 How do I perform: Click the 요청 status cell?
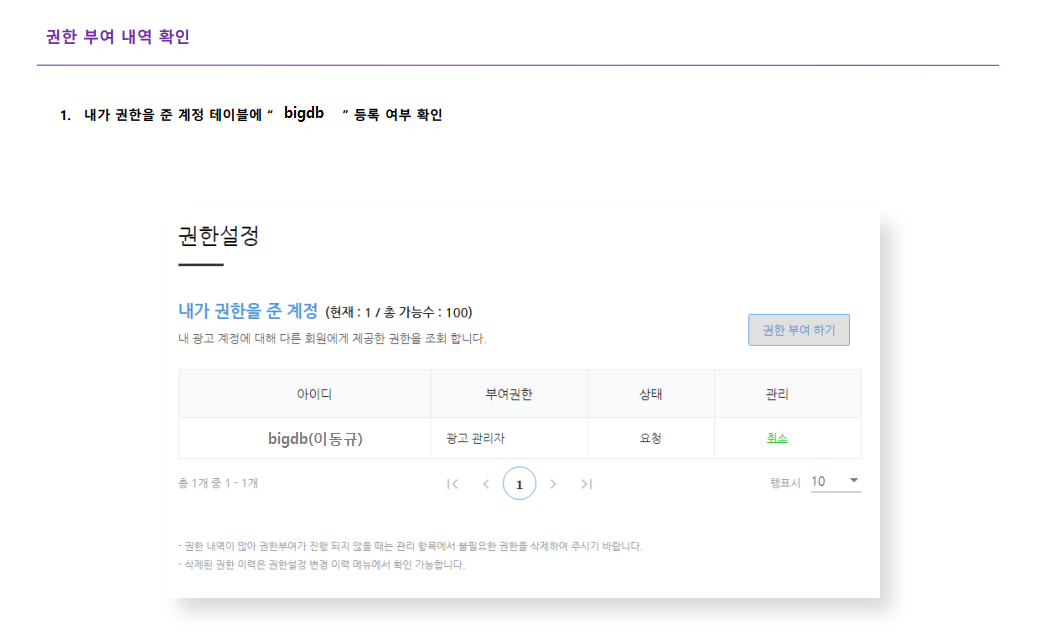pos(651,438)
